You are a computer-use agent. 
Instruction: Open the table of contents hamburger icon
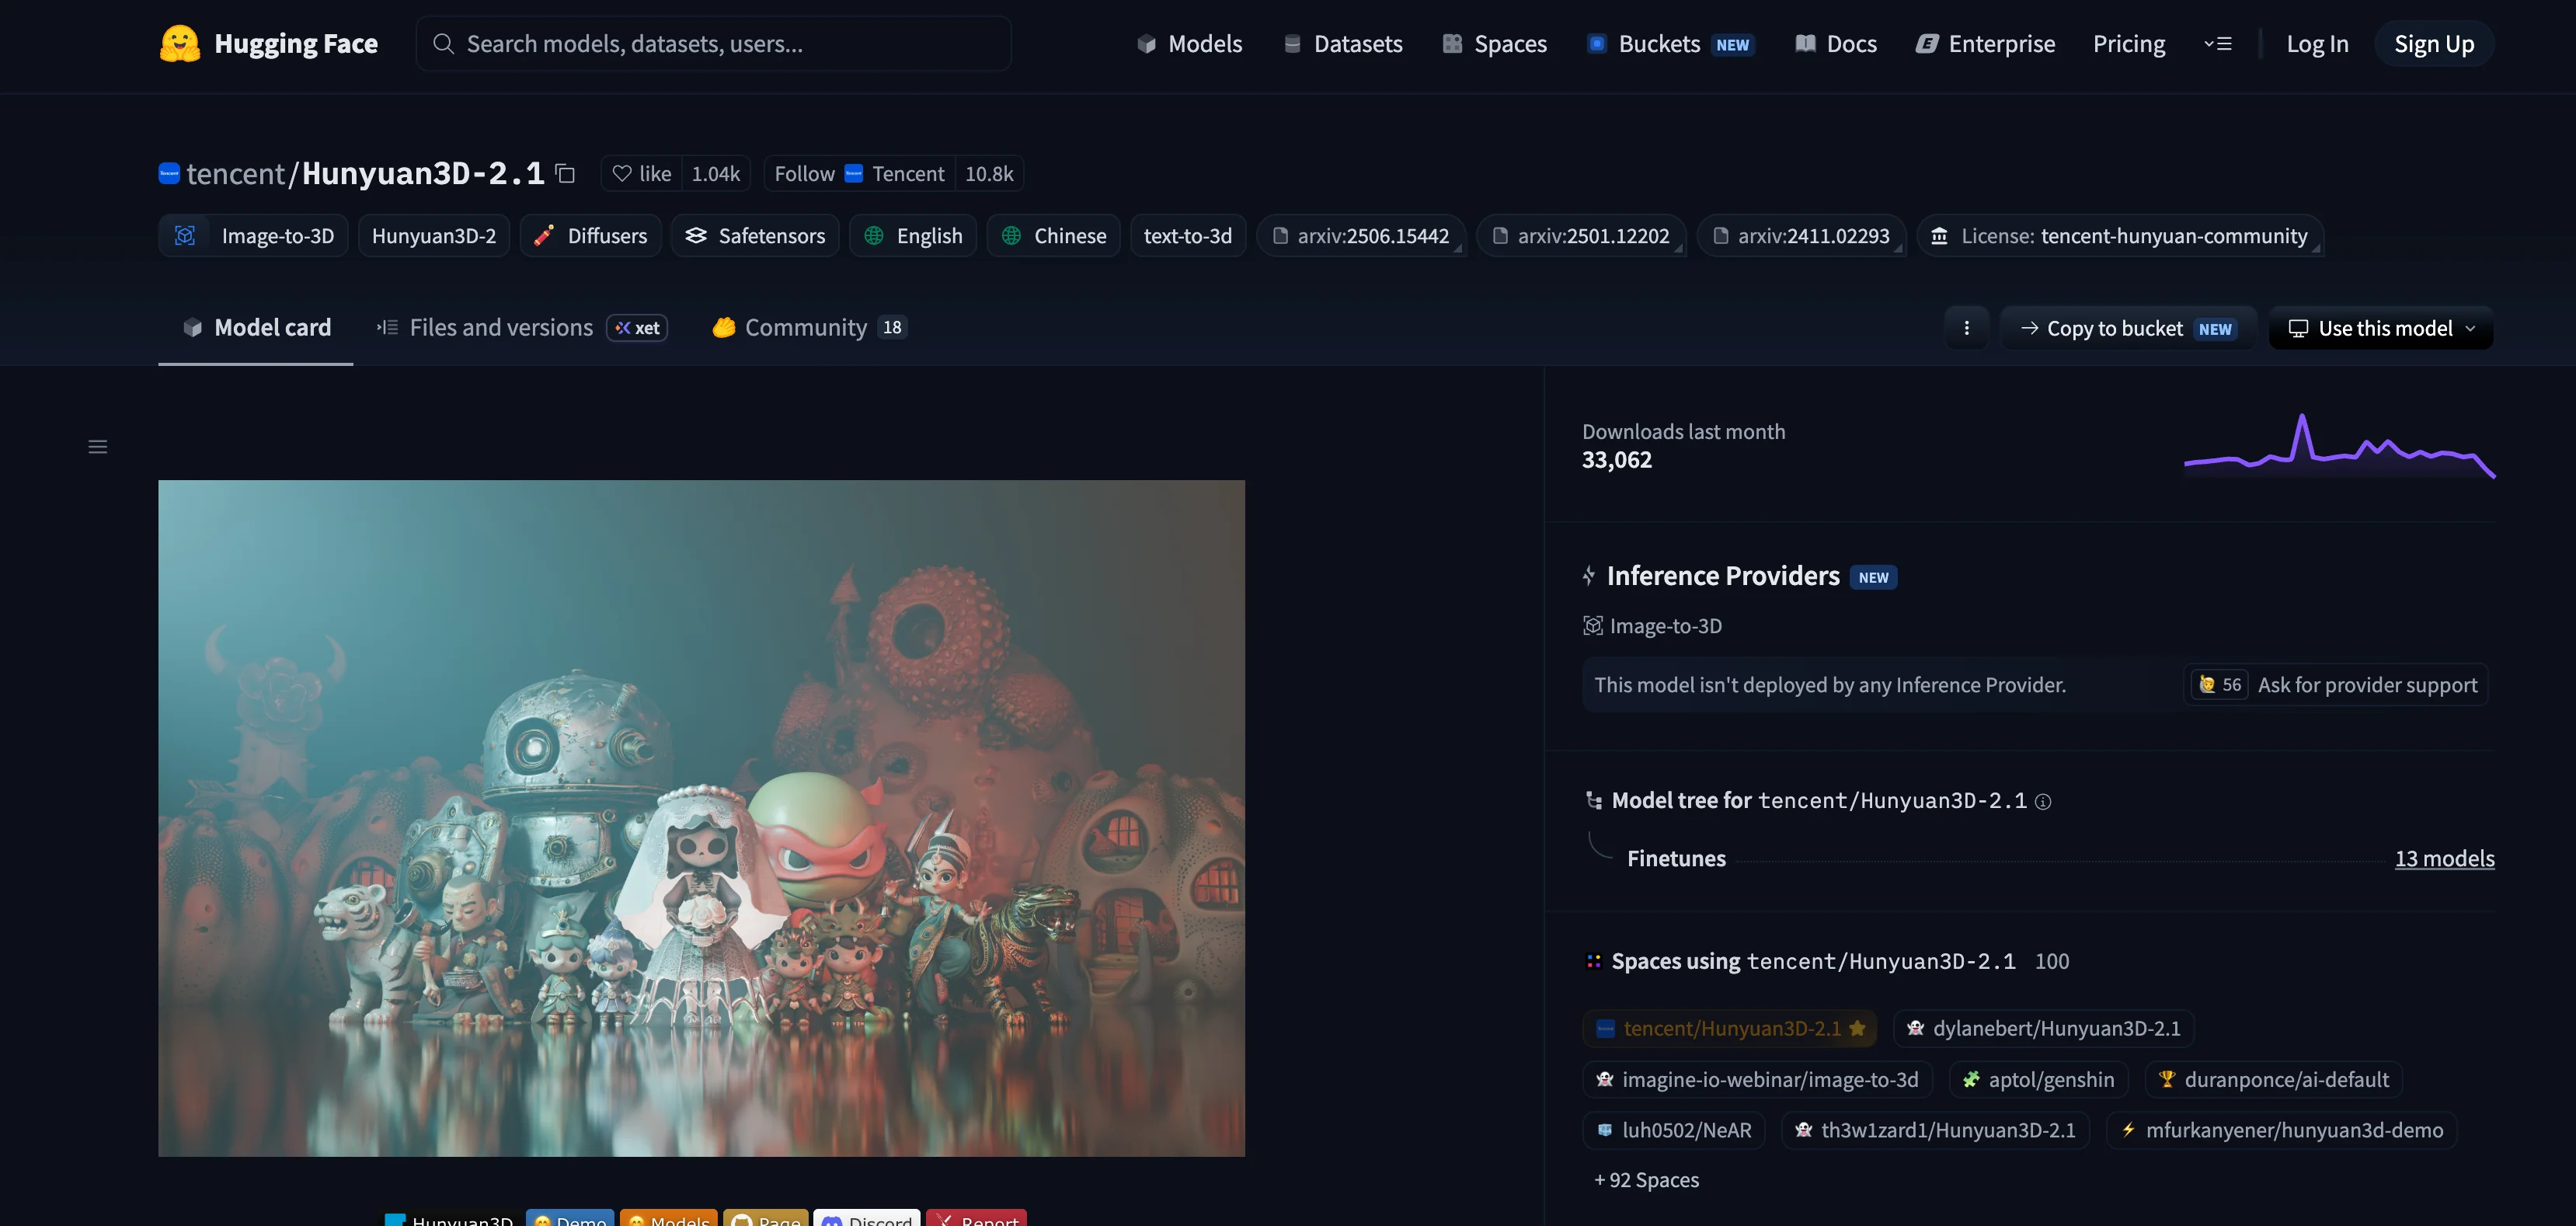point(98,447)
